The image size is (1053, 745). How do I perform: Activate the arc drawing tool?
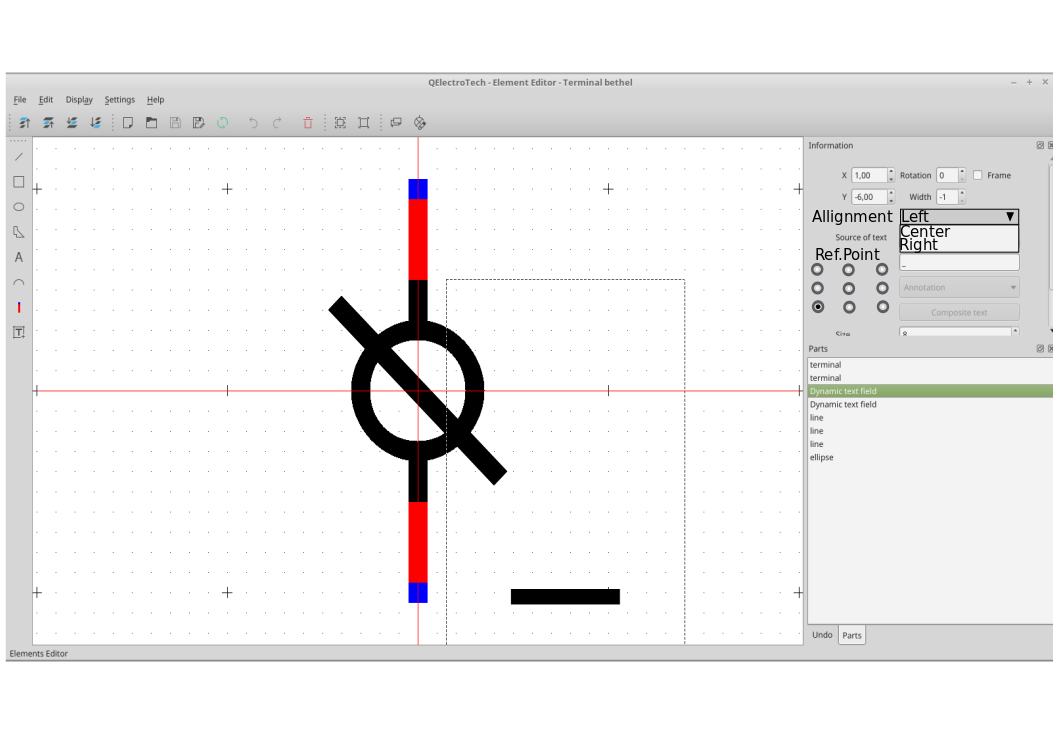[x=18, y=283]
